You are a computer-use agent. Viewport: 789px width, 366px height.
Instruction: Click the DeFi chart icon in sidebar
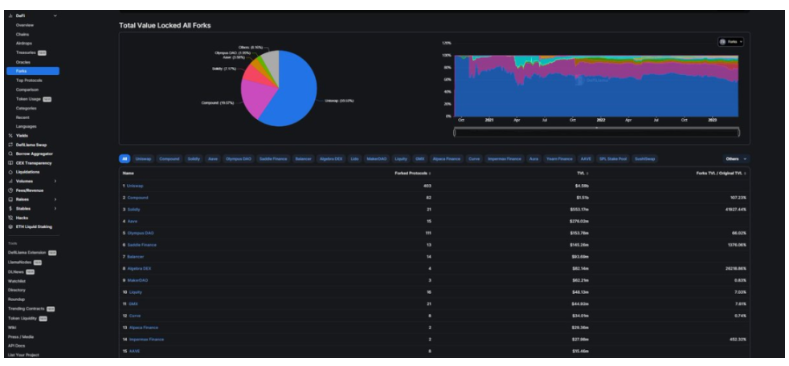click(x=11, y=16)
